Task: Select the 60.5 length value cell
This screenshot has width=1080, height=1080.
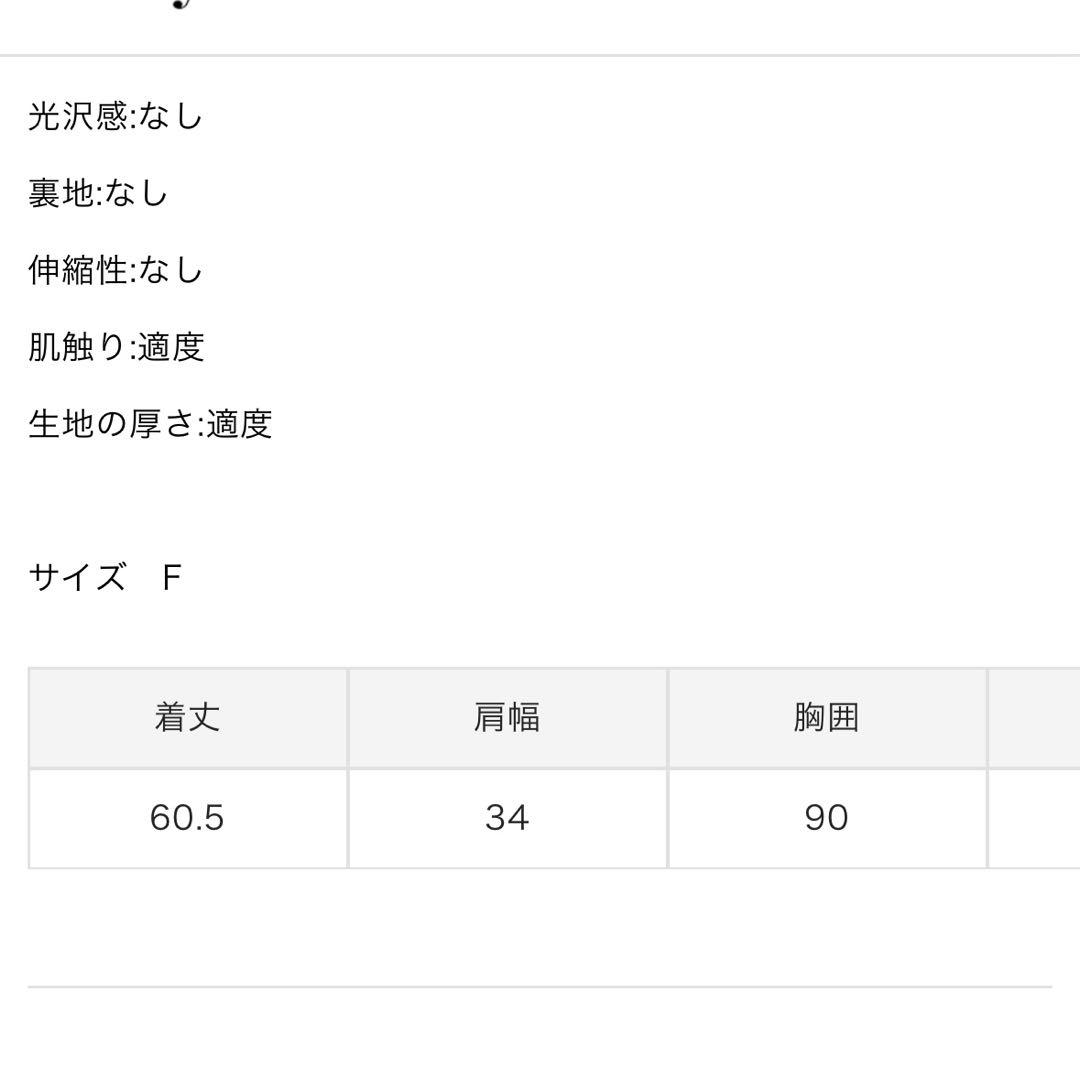Action: (188, 818)
